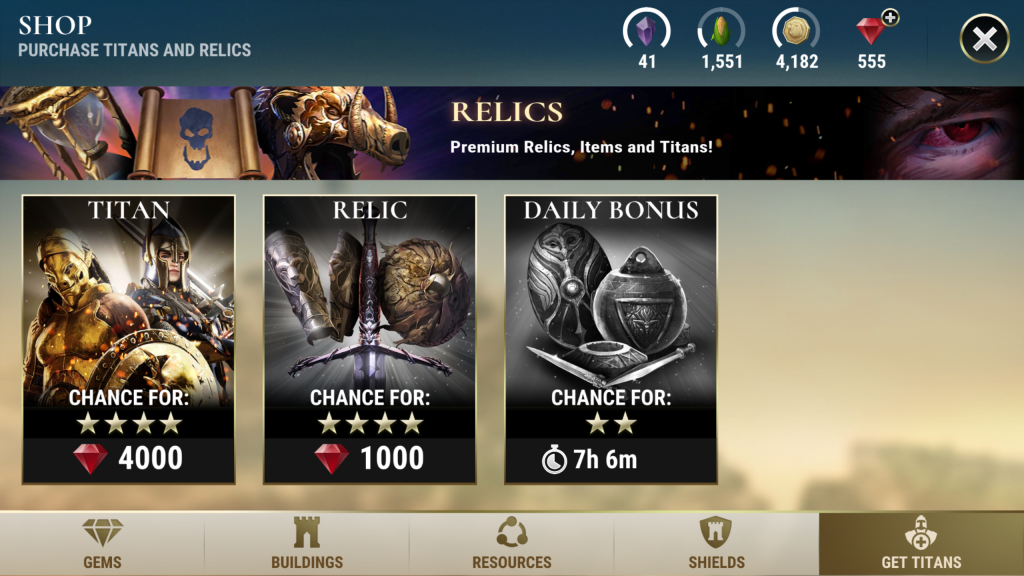Tap the 4,182 gold balance
The height and width of the screenshot is (576, 1024).
pyautogui.click(x=797, y=62)
